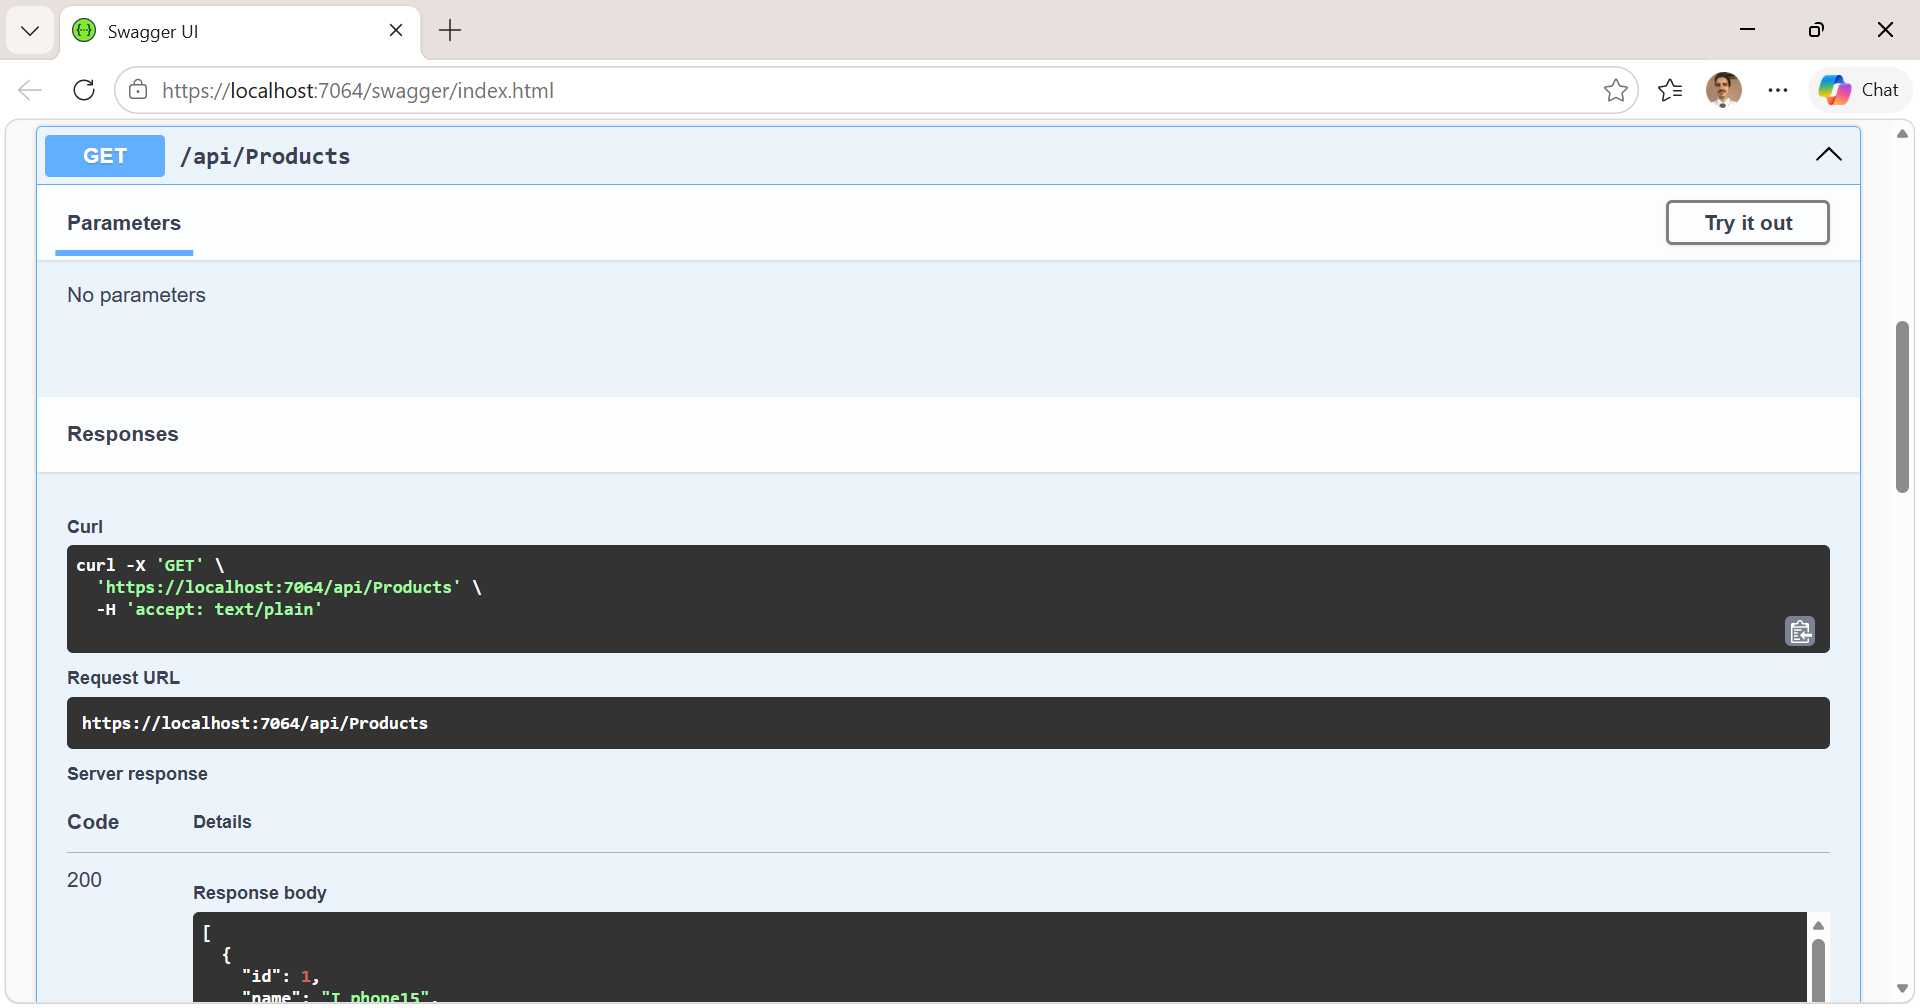This screenshot has width=1920, height=1008.
Task: Click the No parameters text
Action: [x=136, y=295]
